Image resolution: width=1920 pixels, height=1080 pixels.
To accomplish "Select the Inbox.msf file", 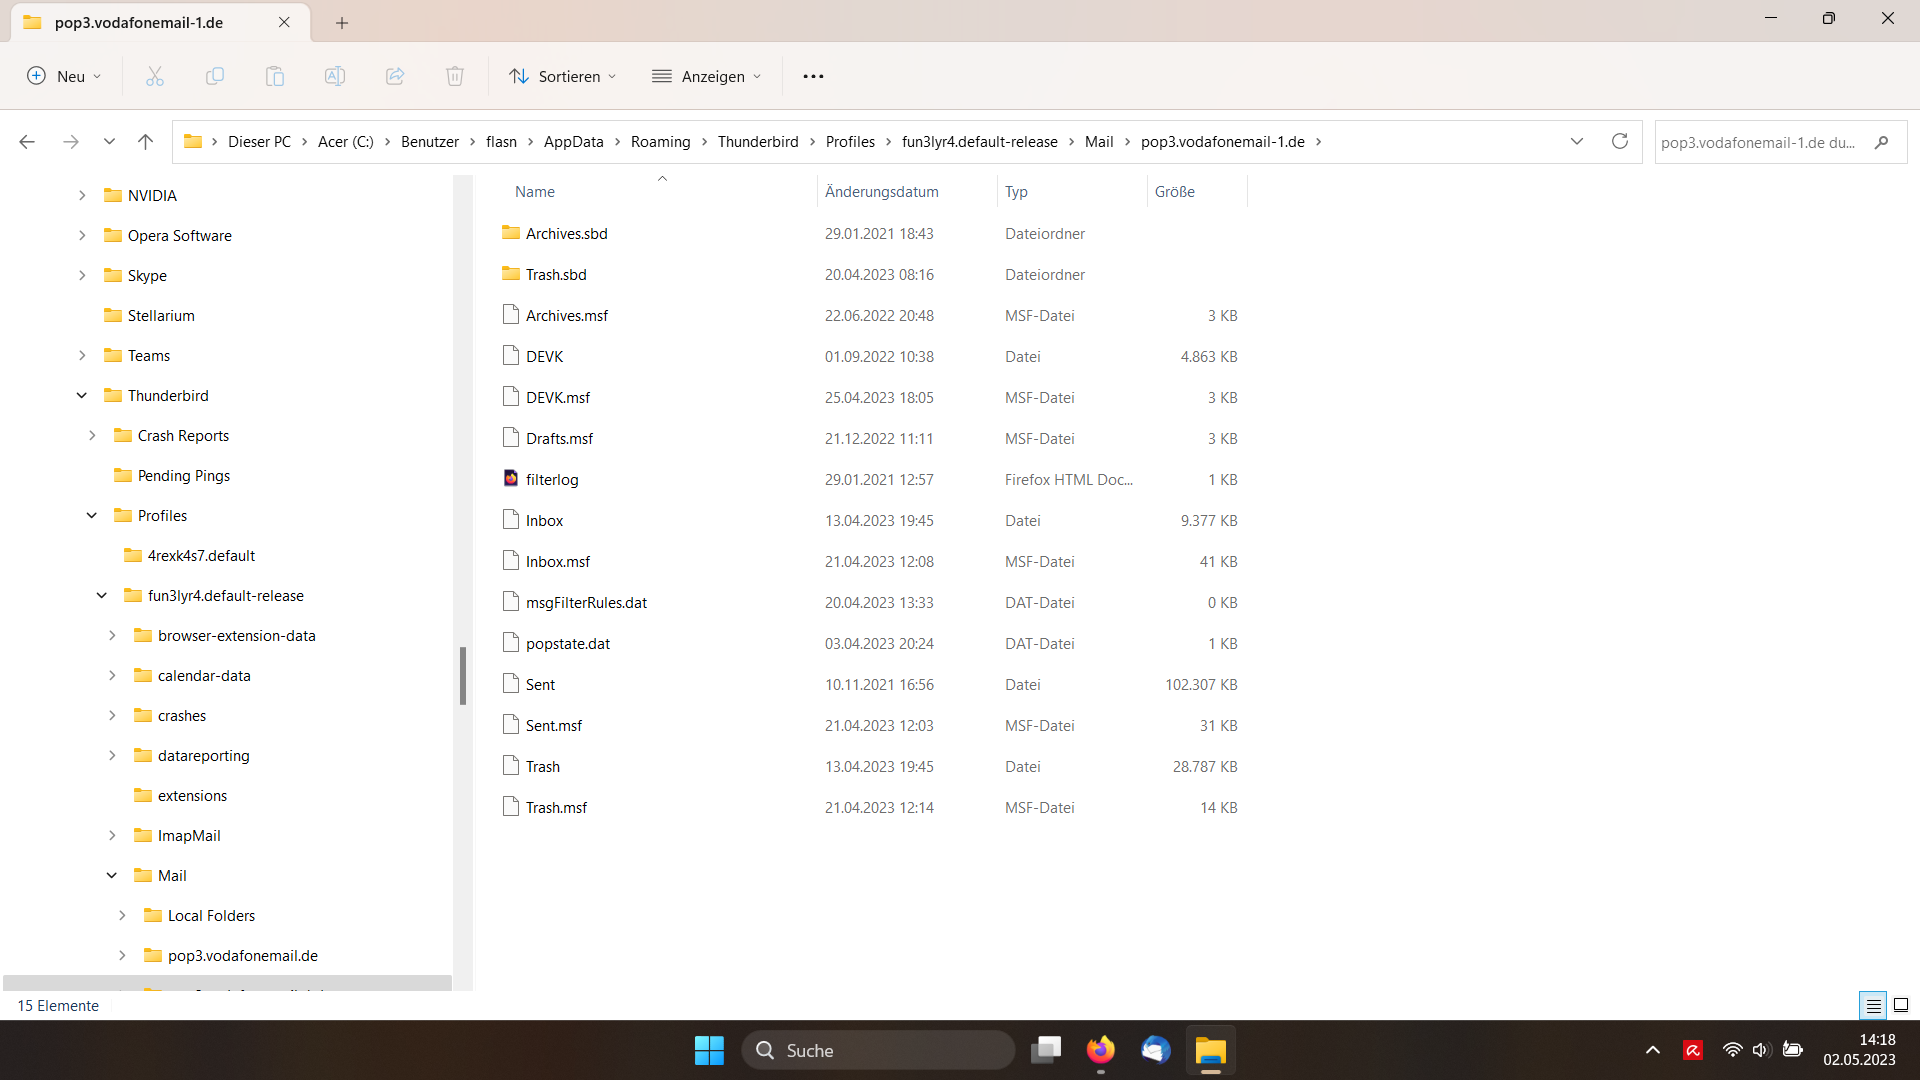I will point(558,562).
